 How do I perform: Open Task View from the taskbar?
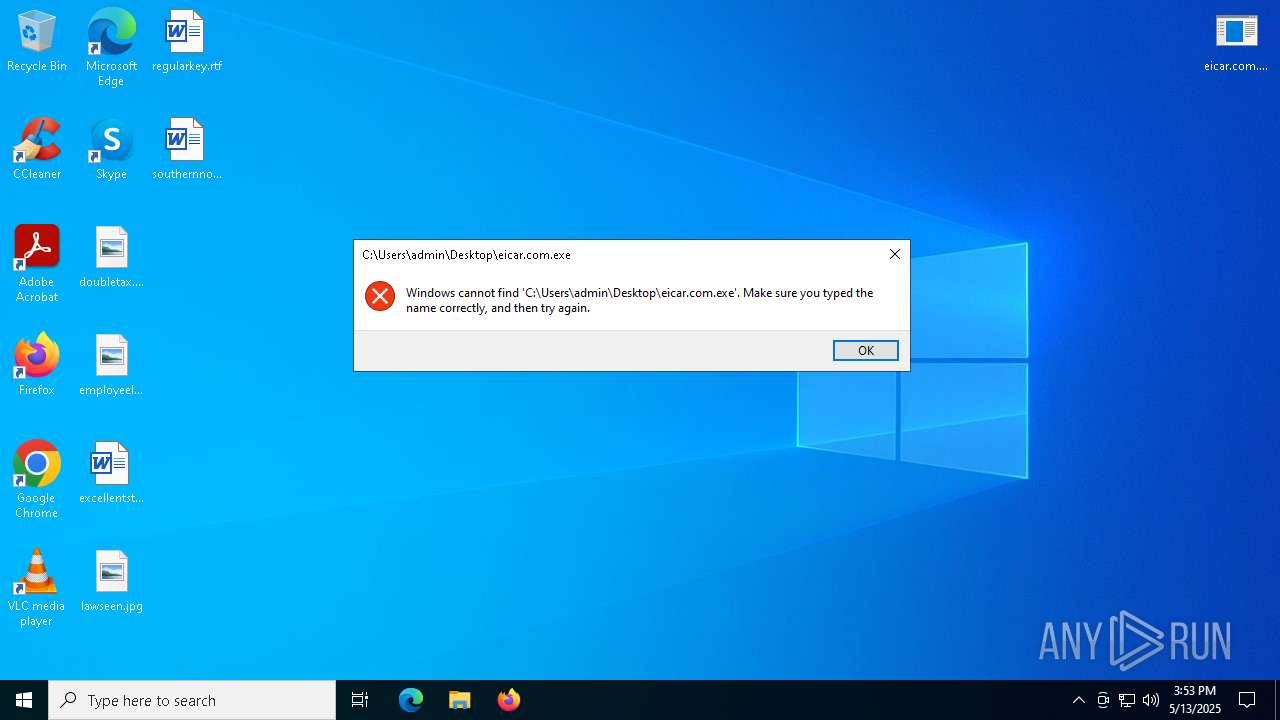coord(360,700)
